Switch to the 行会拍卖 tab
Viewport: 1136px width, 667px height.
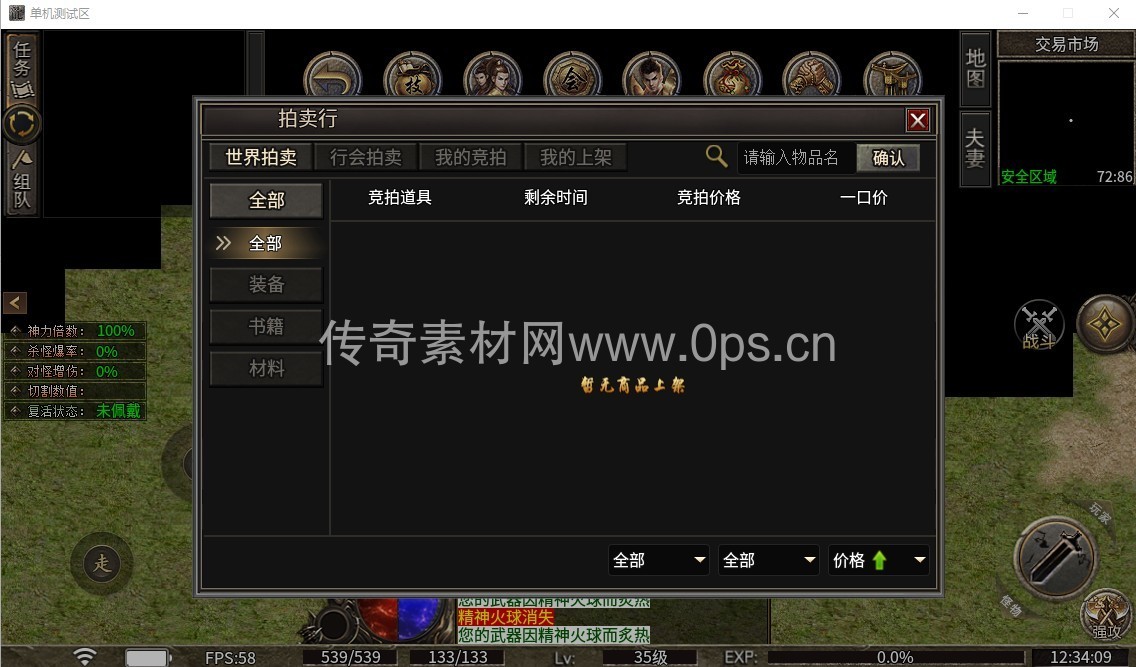point(366,157)
